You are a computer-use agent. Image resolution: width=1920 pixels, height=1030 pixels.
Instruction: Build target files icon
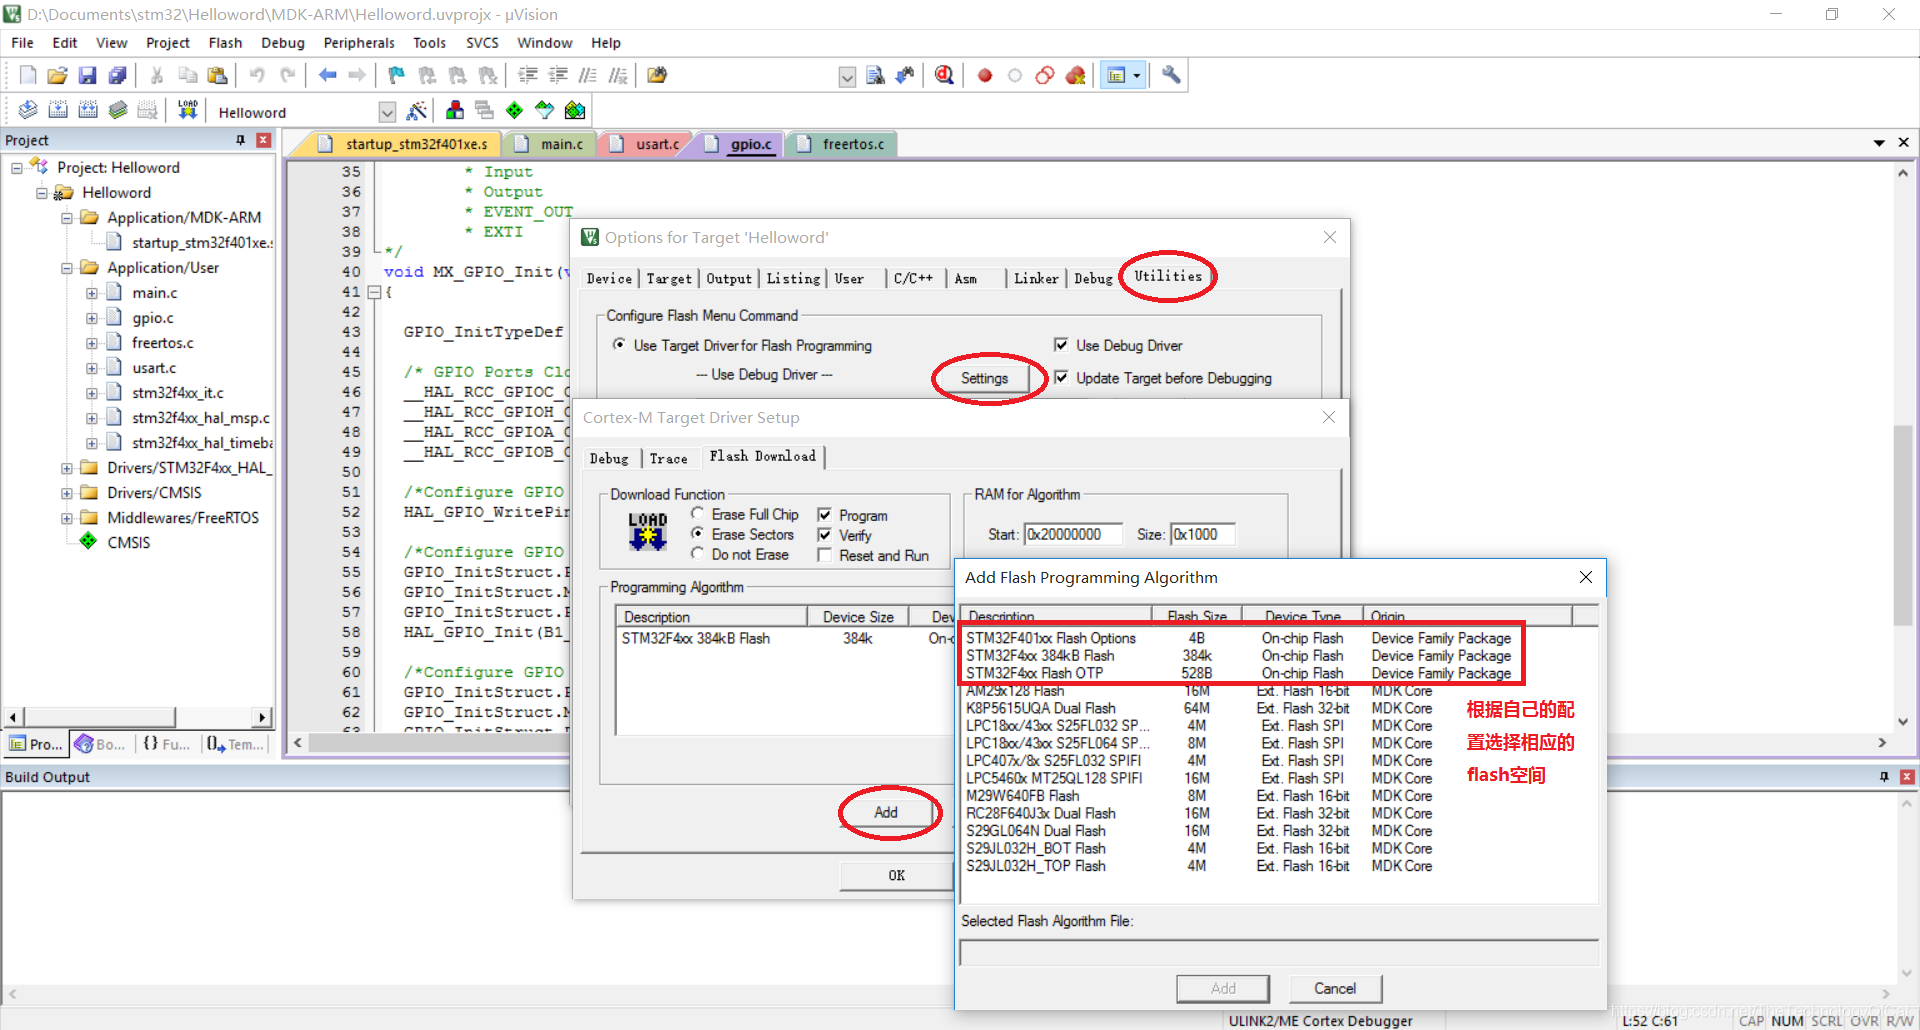(x=58, y=110)
